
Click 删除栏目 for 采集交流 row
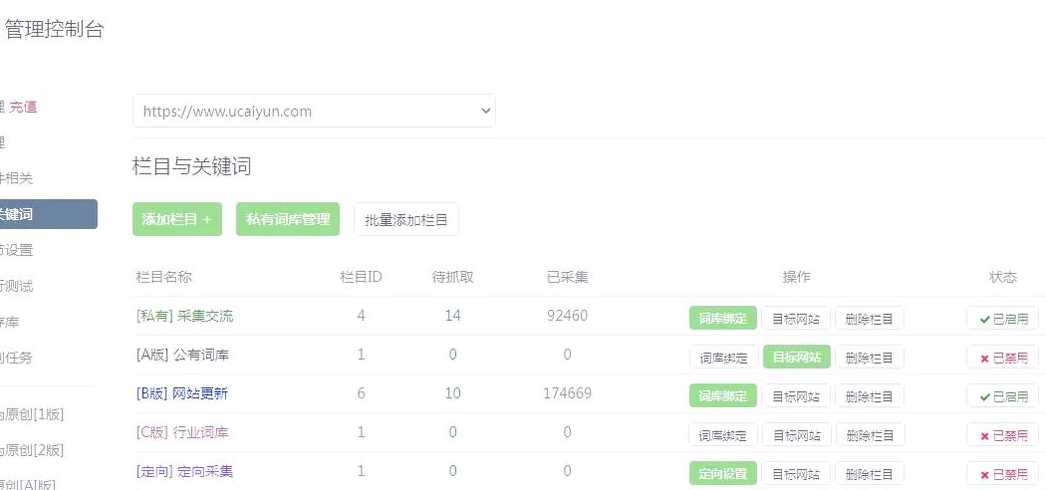[869, 319]
